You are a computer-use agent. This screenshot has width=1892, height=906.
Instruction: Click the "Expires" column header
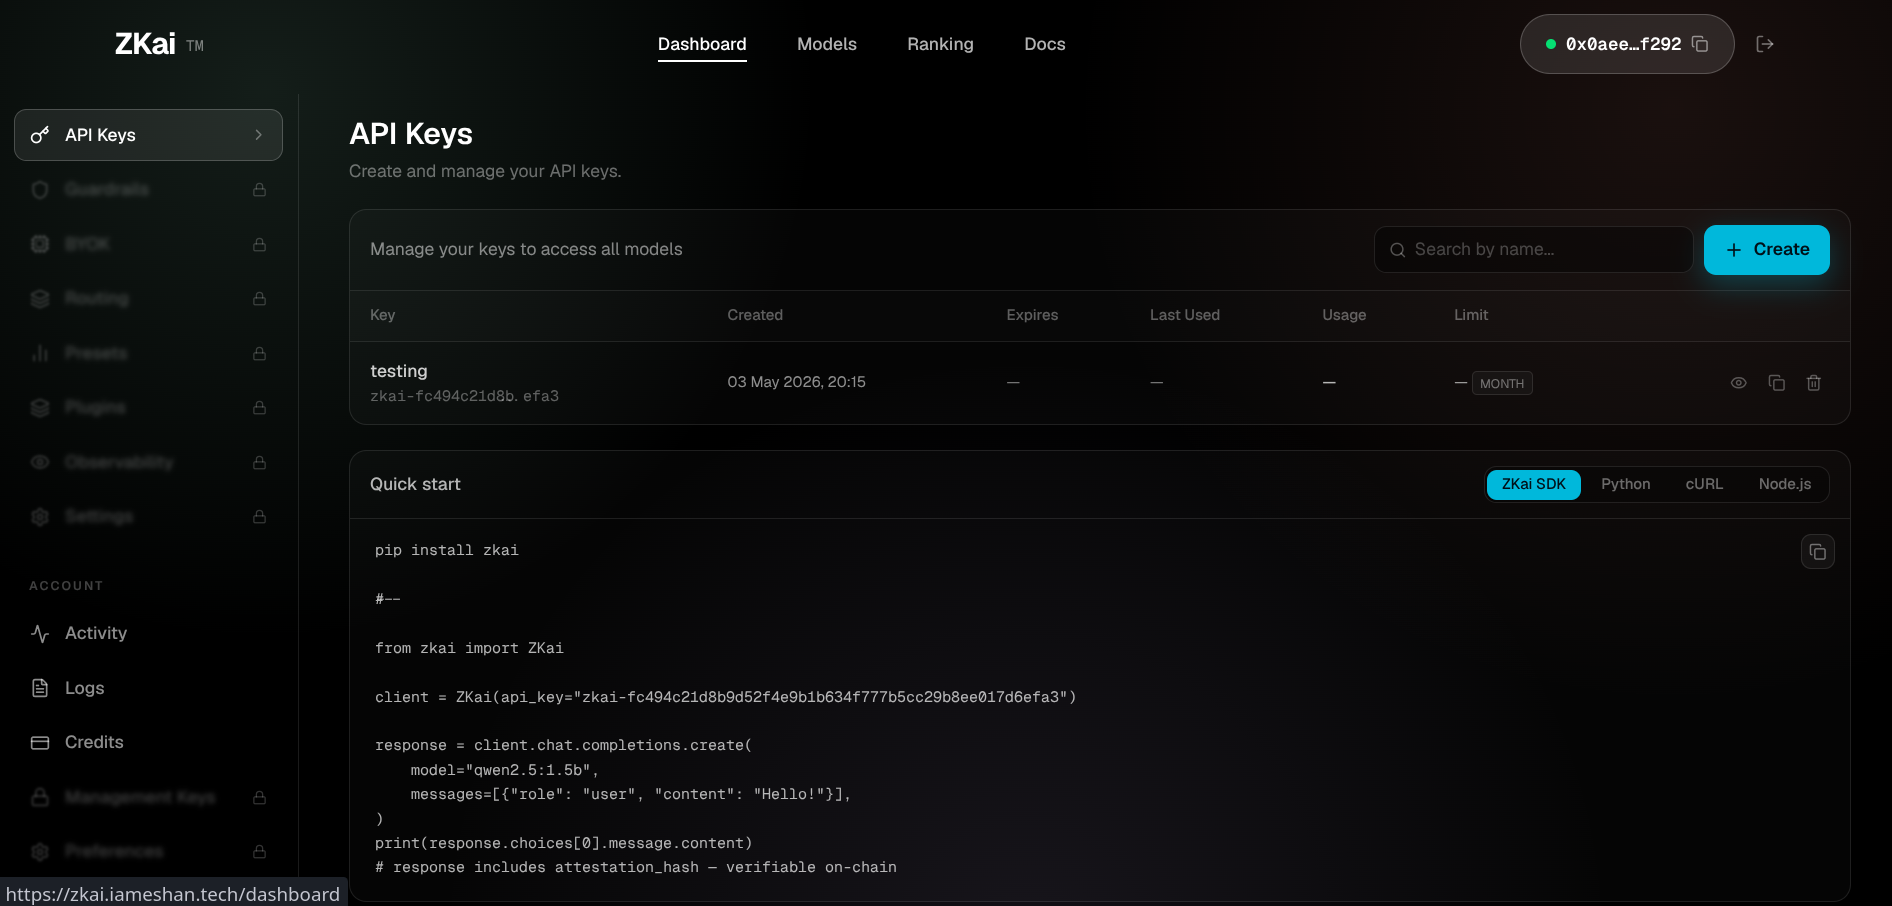1032,315
